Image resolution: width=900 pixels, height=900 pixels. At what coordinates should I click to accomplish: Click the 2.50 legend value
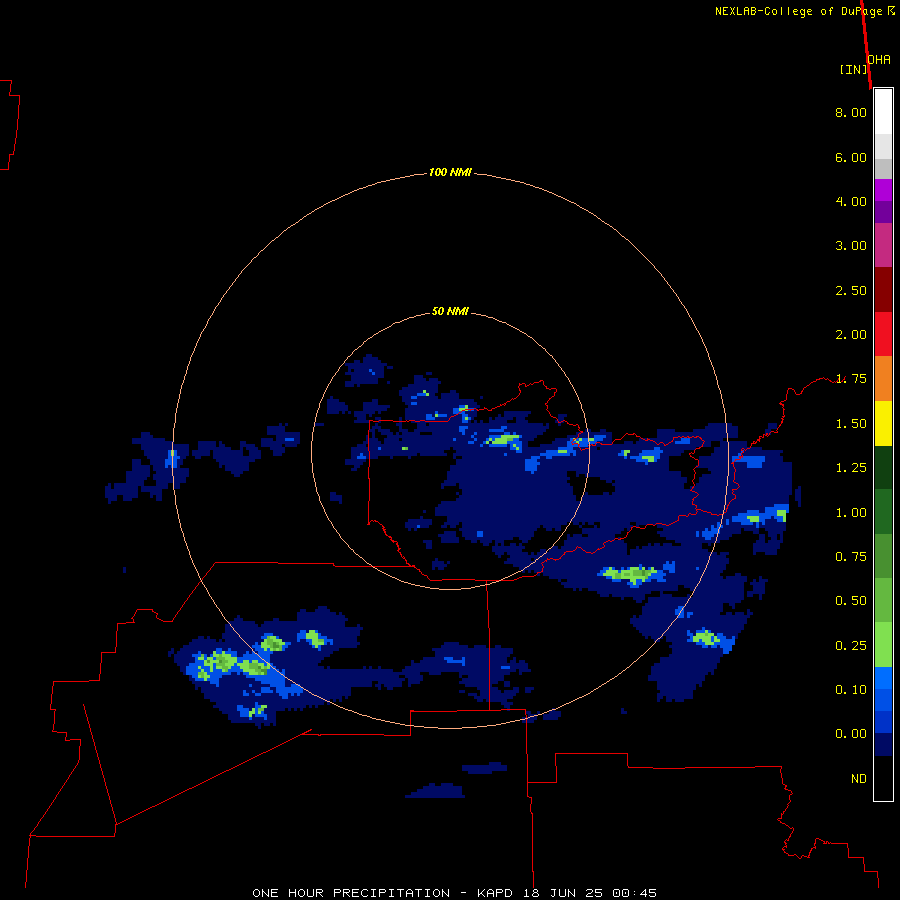coord(851,290)
